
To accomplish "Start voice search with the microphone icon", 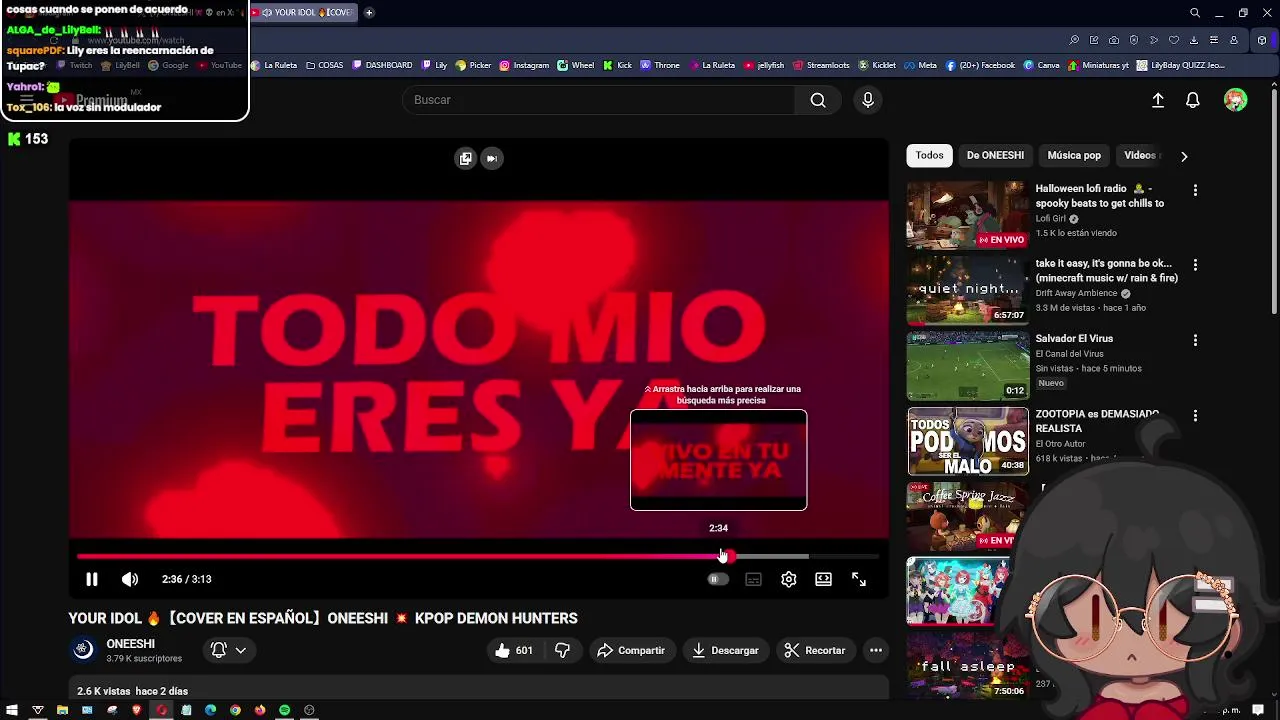I will point(868,100).
